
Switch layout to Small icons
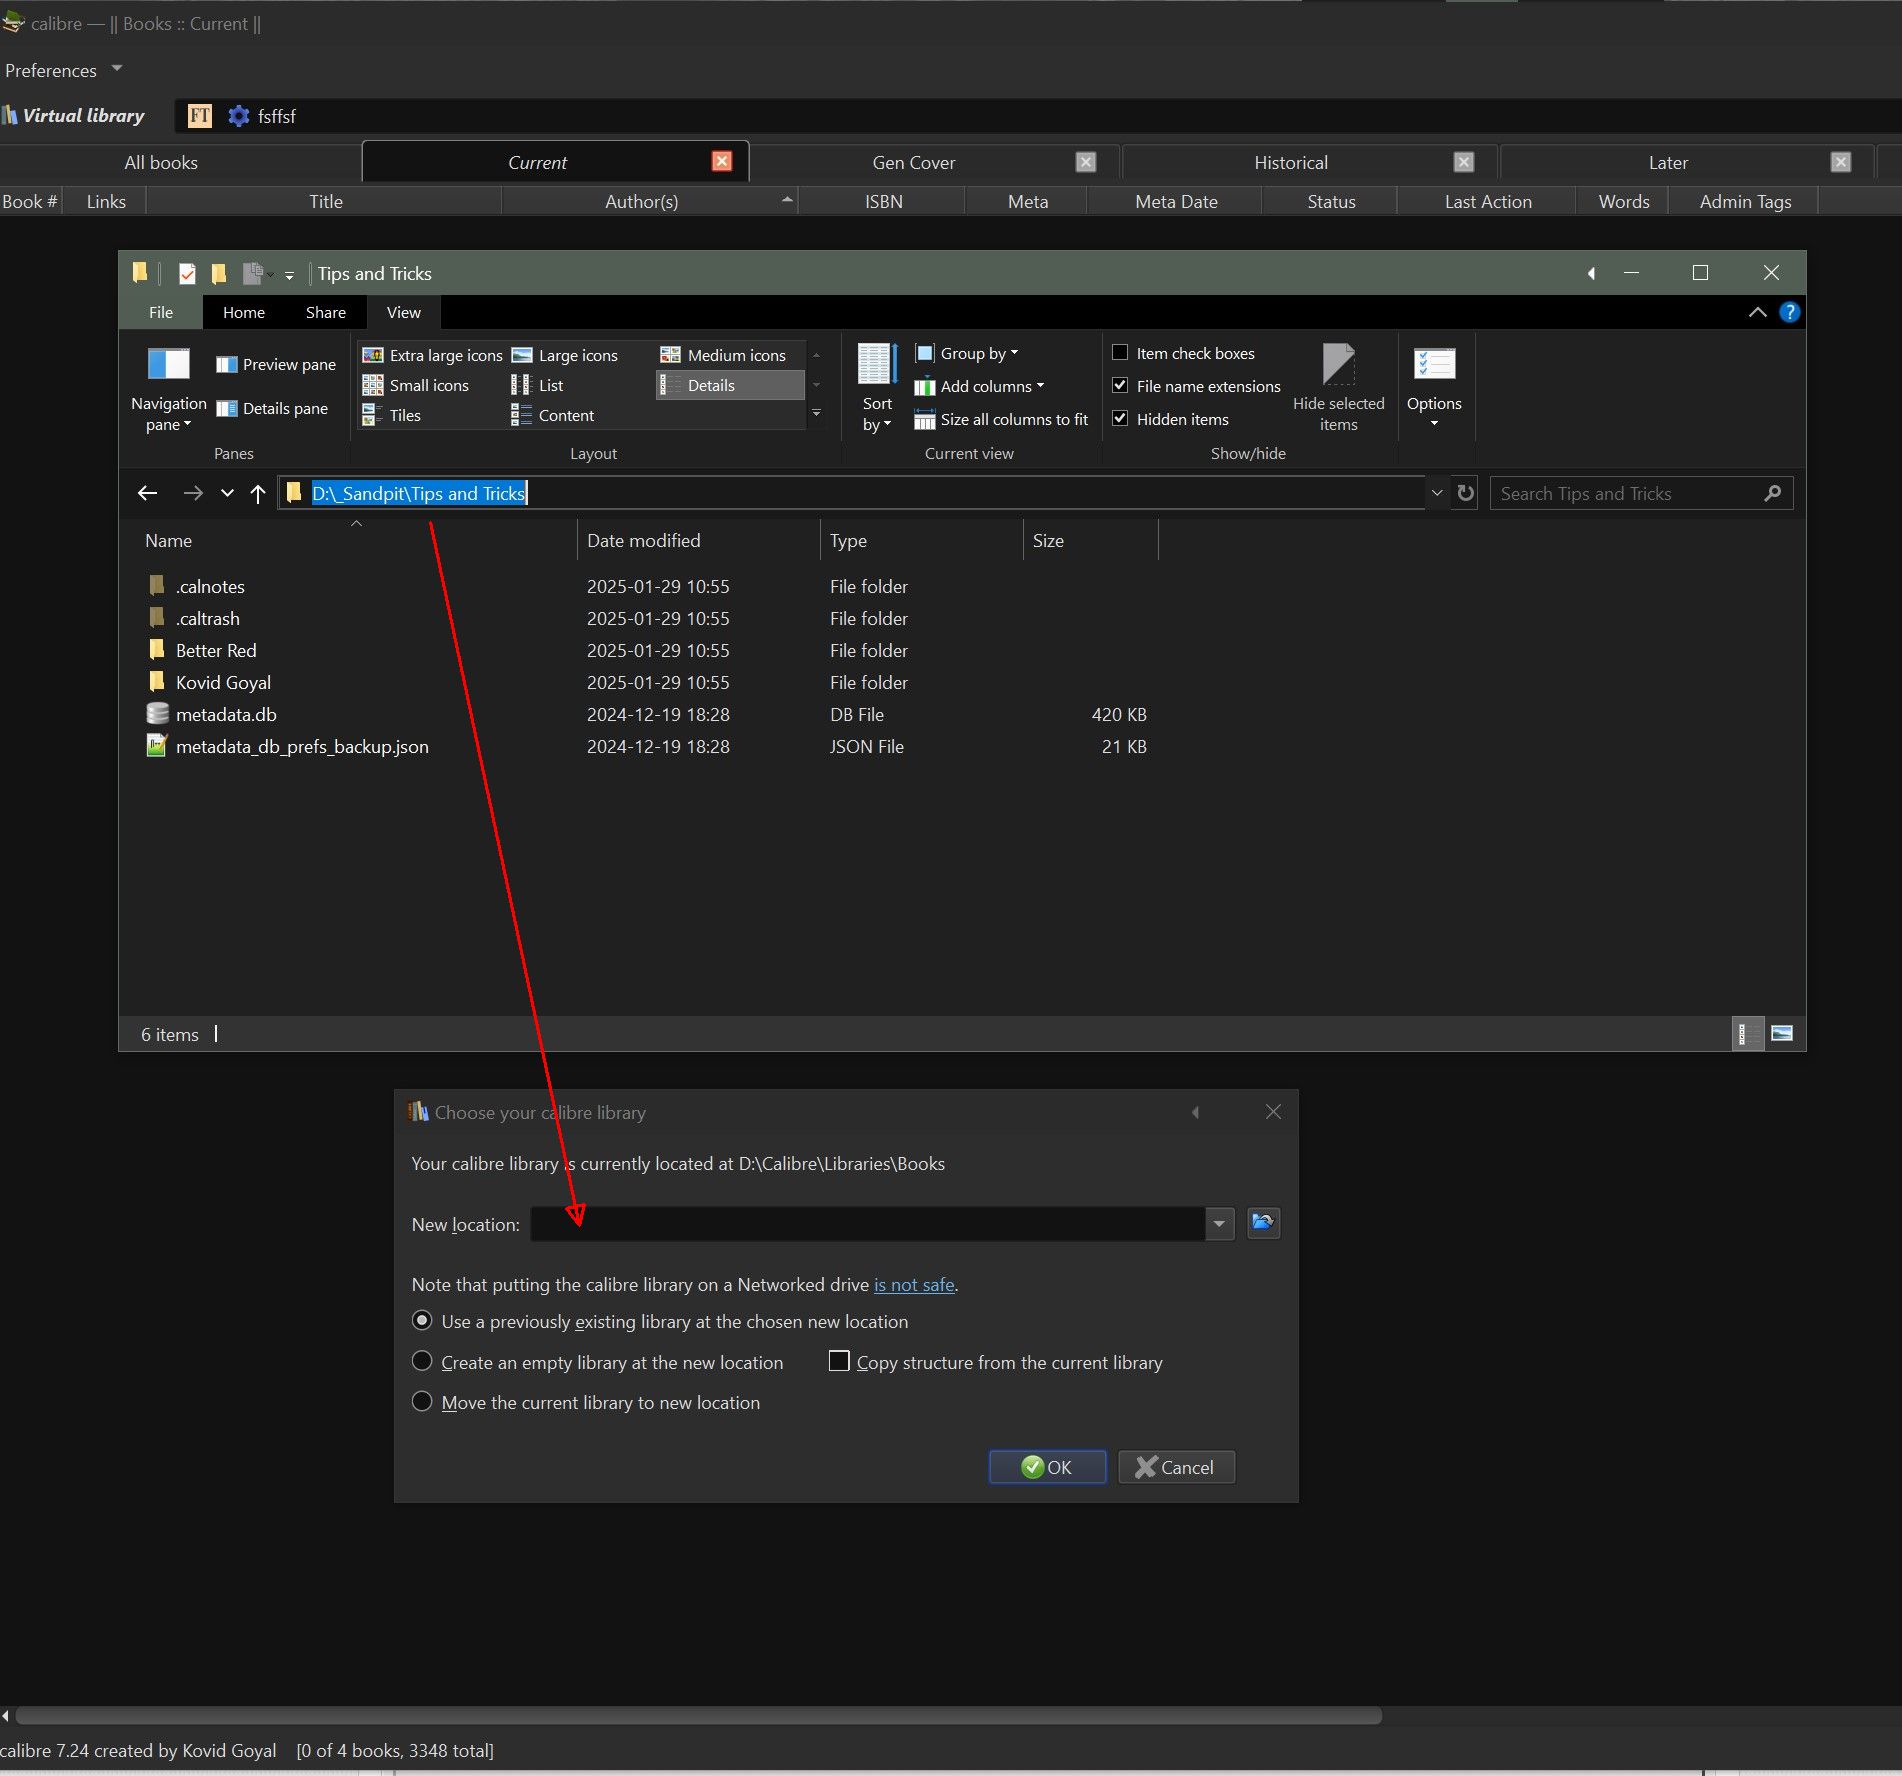[x=415, y=386]
